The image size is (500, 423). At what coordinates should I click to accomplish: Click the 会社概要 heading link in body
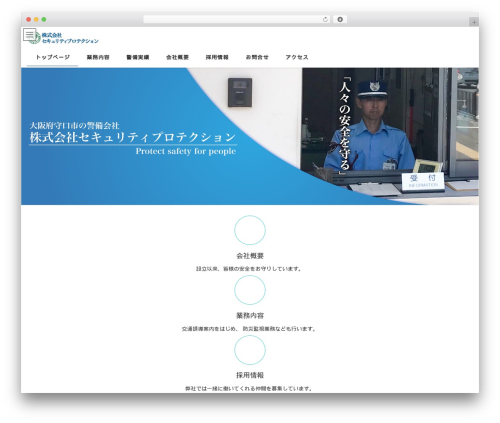(x=250, y=256)
